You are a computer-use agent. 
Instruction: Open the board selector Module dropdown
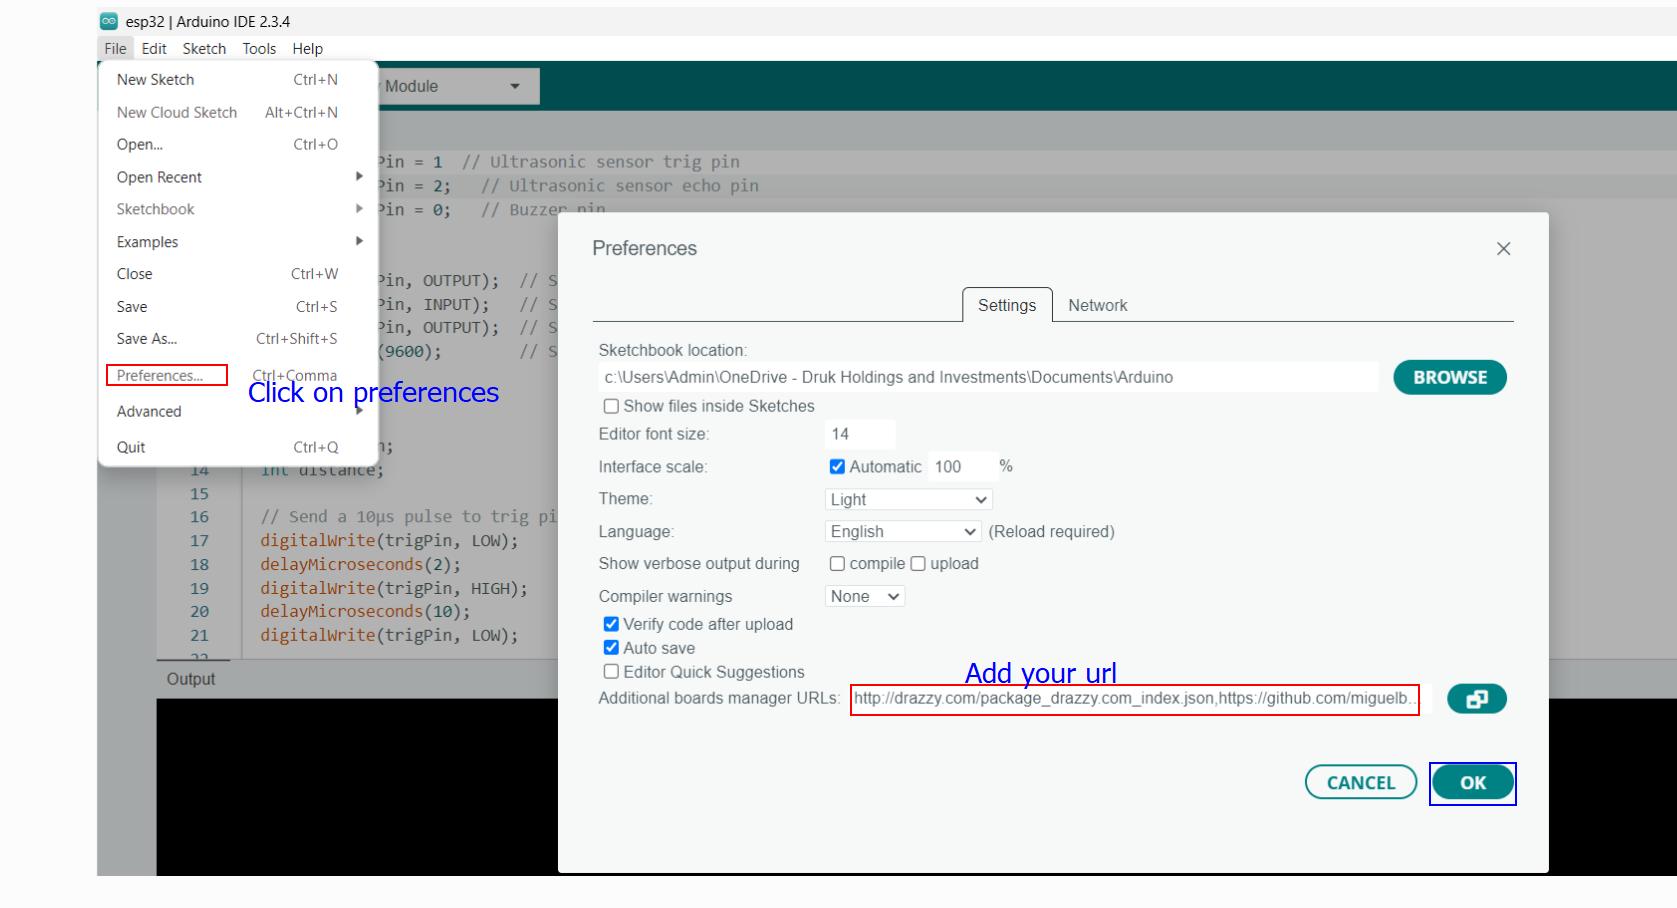tap(458, 86)
